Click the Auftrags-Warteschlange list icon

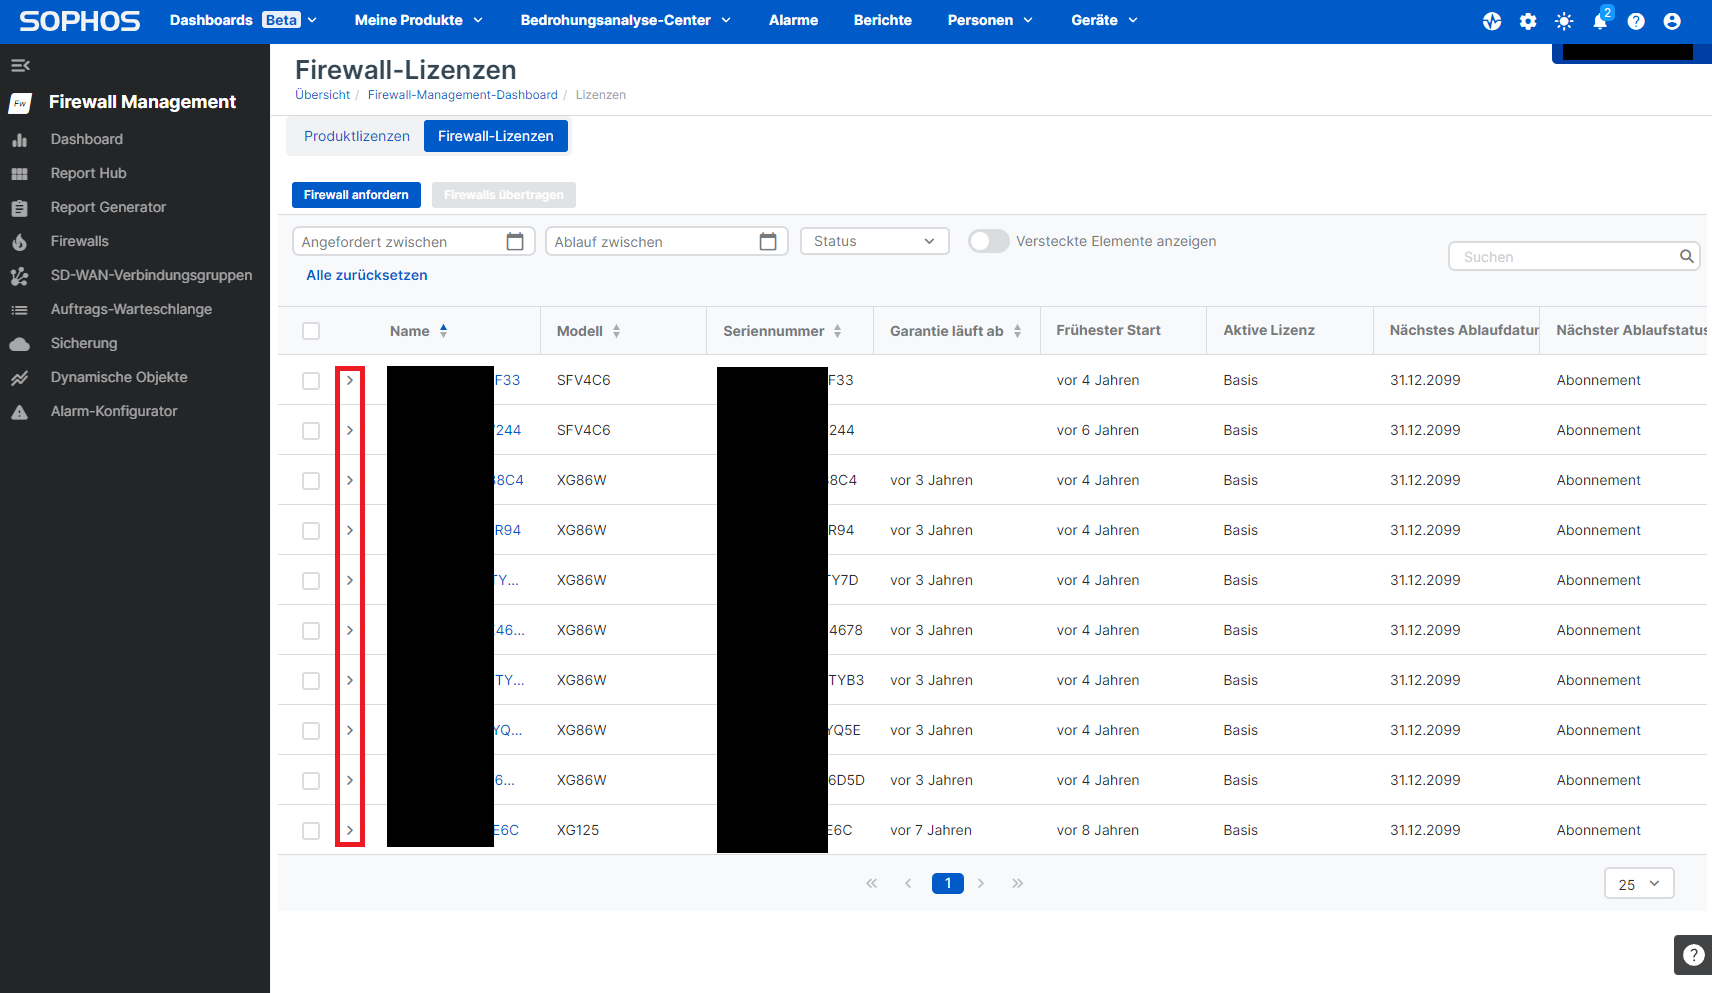click(x=19, y=310)
